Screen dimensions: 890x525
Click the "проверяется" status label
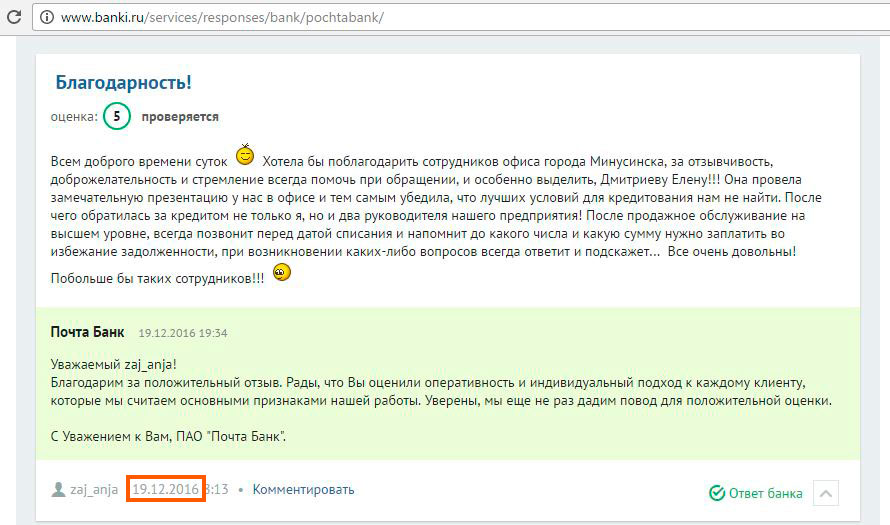[x=180, y=117]
